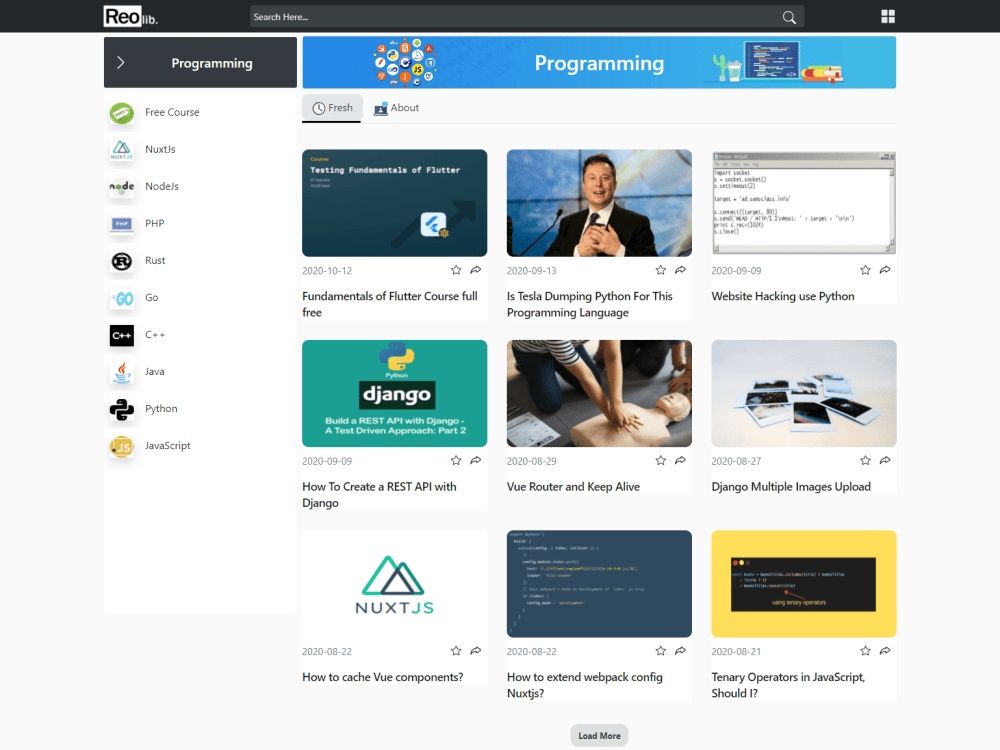Viewport: 1000px width, 750px height.
Task: Switch to the Fresh tab
Action: click(x=332, y=108)
